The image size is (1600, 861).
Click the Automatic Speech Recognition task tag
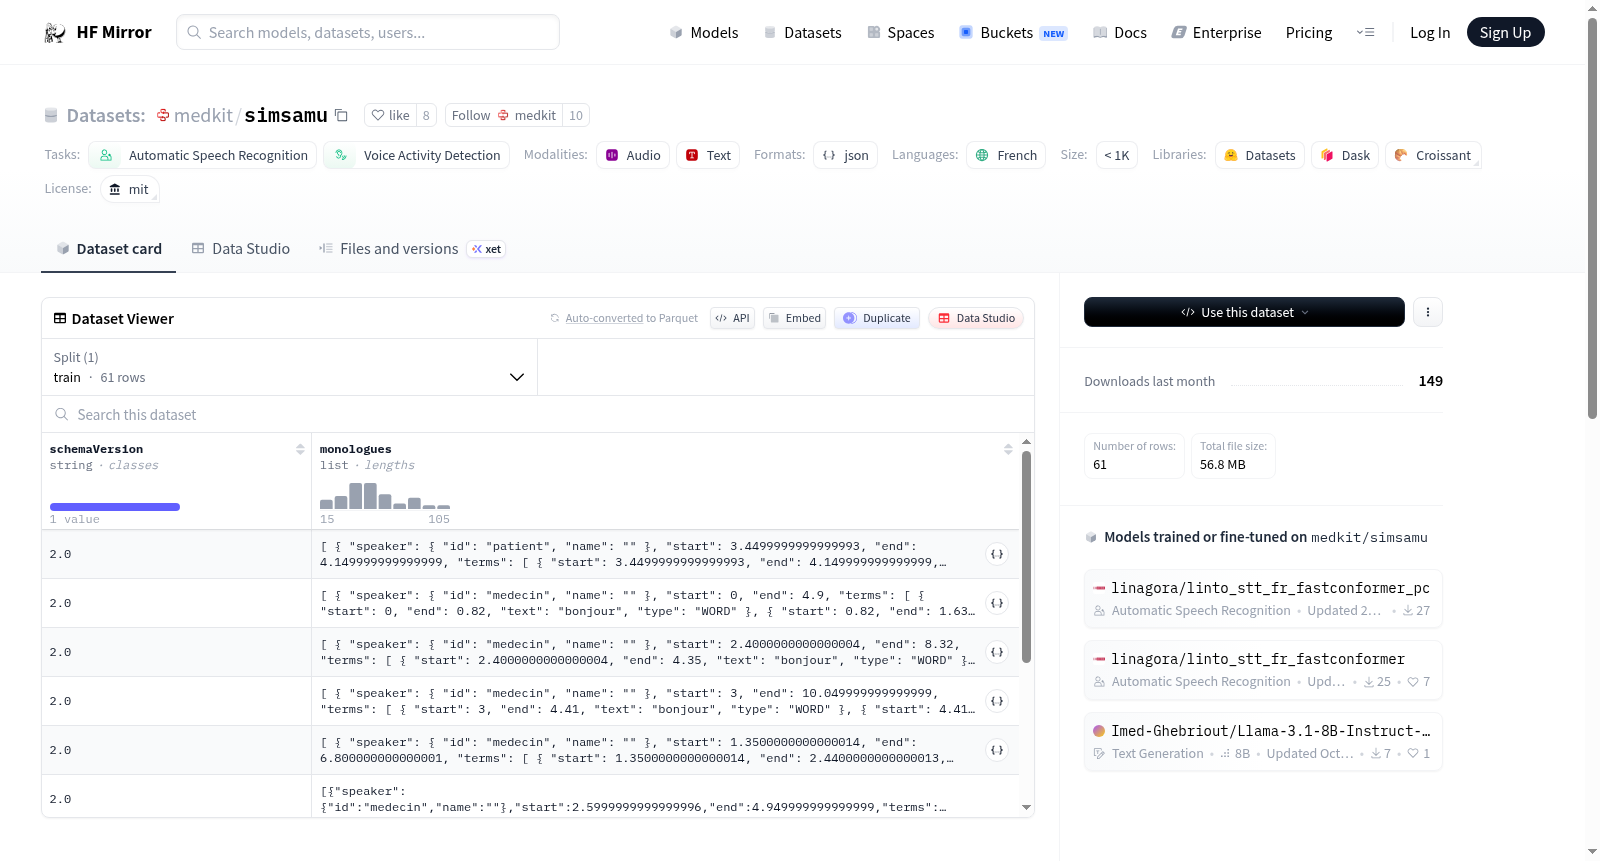coord(203,155)
